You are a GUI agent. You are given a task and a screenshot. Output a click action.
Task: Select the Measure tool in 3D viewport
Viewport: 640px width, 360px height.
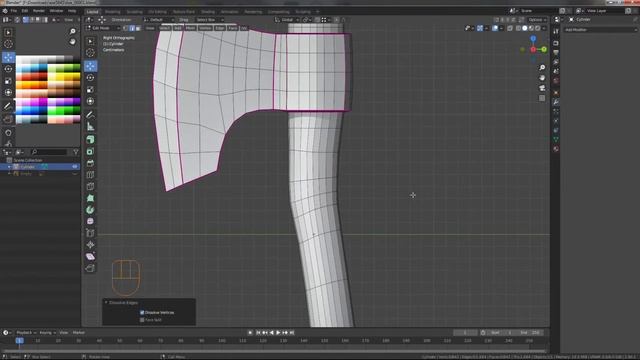pos(90,127)
